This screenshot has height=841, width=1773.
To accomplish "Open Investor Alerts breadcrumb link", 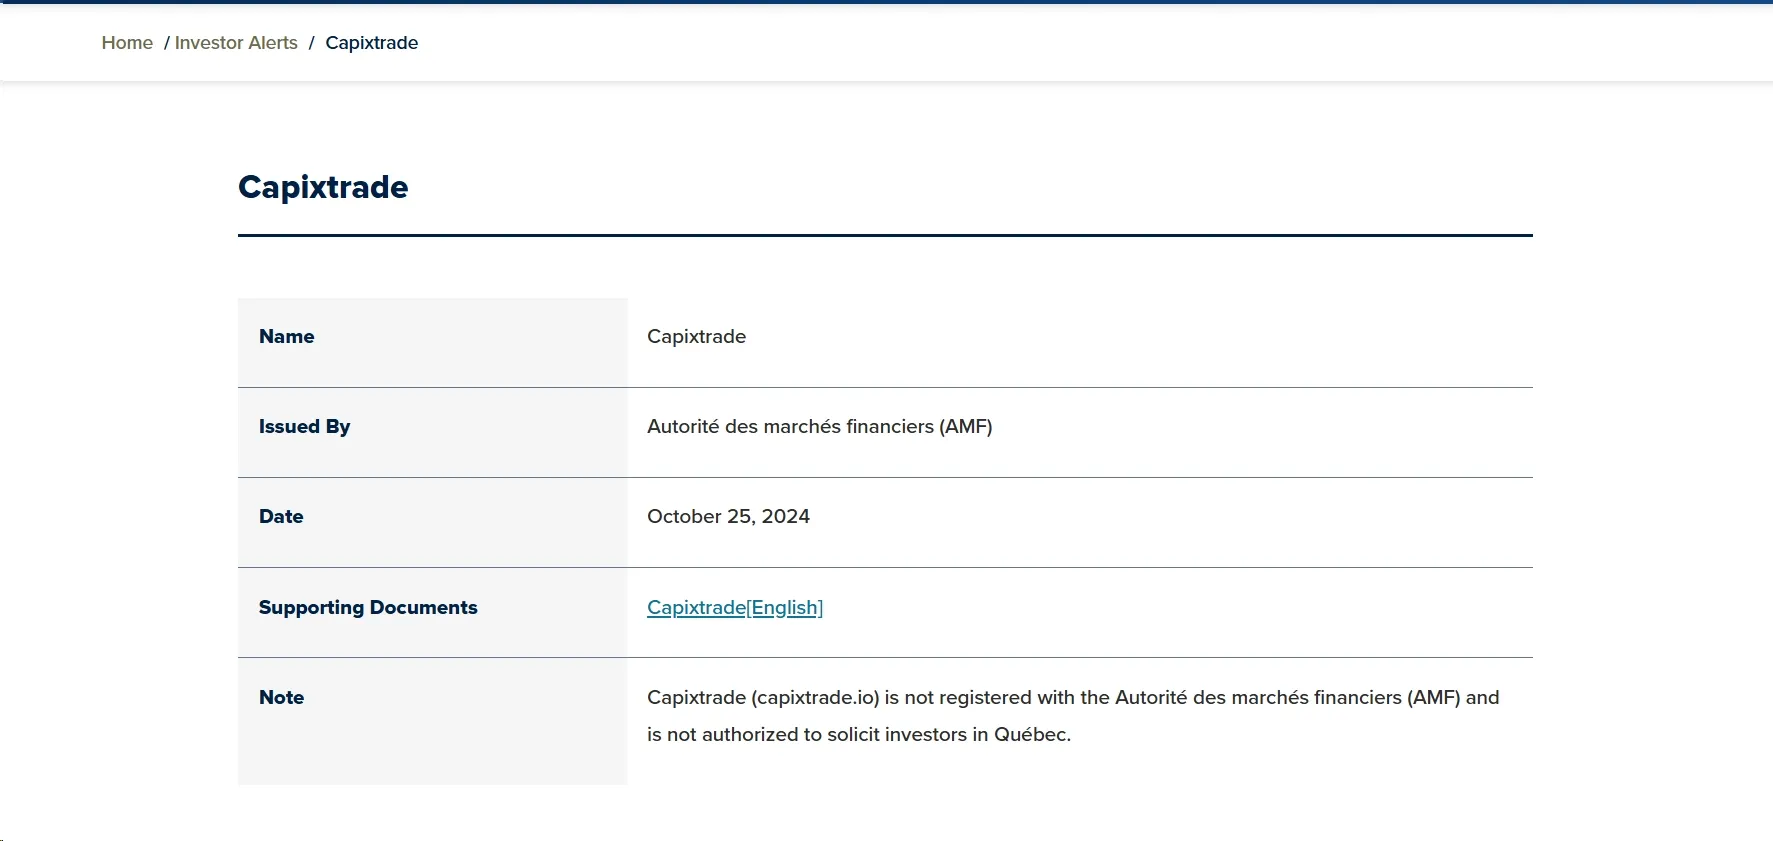I will point(236,43).
